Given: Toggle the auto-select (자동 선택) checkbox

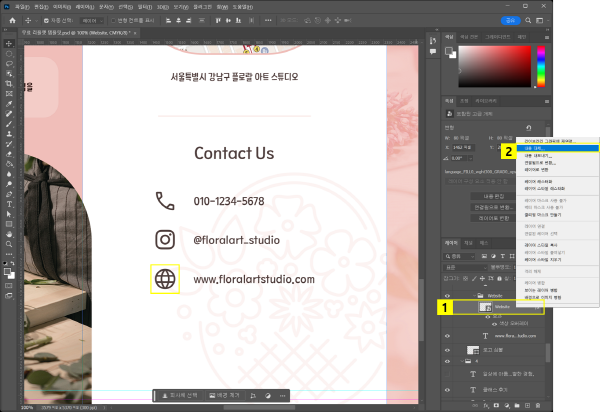Looking at the screenshot, I should tap(46, 20).
